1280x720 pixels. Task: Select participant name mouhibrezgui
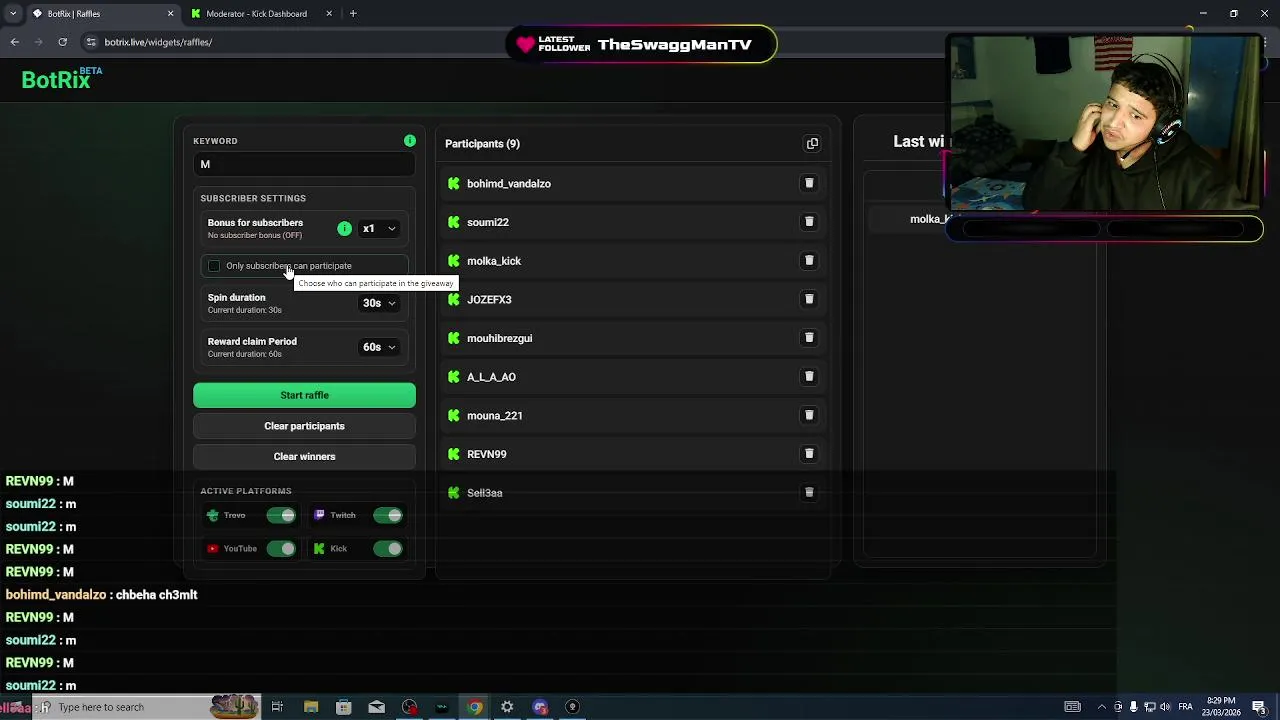pyautogui.click(x=499, y=338)
